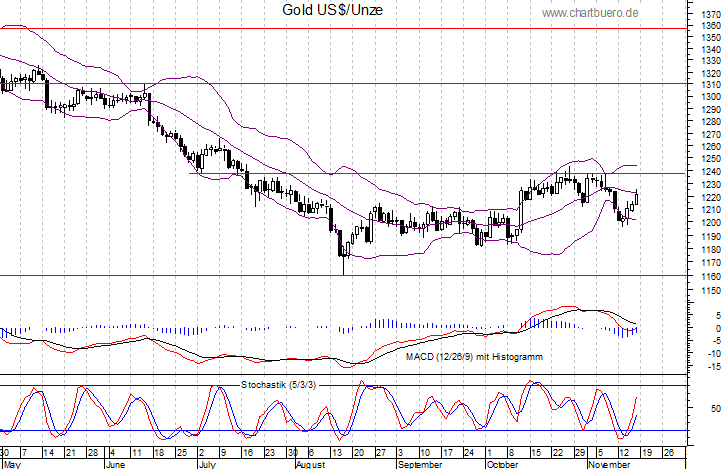Image resolution: width=723 pixels, height=469 pixels.
Task: Jump to the July month label
Action: click(206, 464)
